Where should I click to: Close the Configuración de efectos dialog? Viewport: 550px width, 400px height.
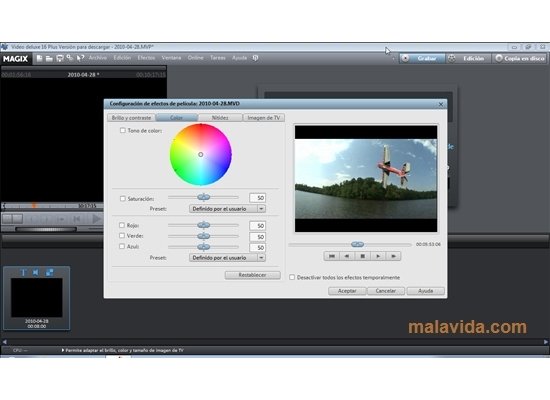click(441, 104)
